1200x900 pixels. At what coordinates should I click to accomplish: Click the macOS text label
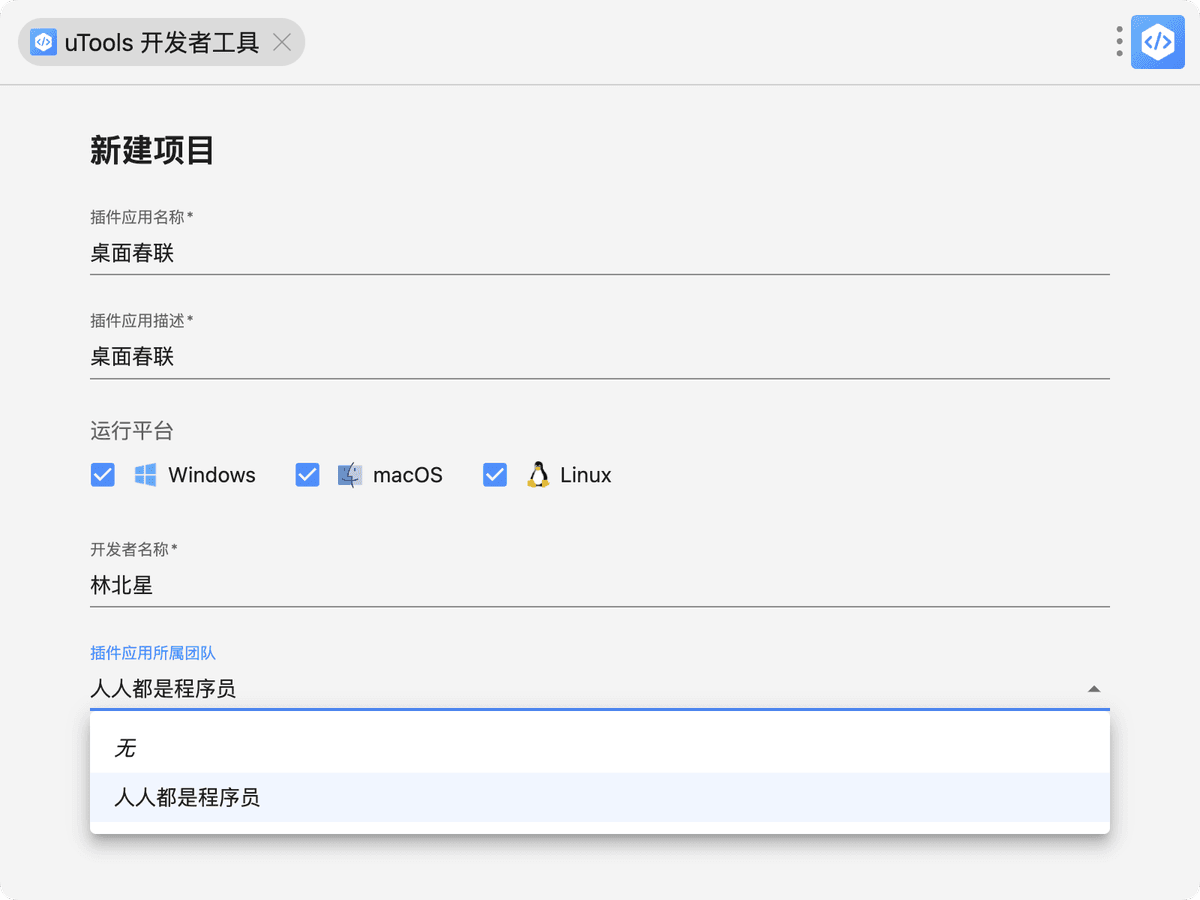(x=408, y=475)
